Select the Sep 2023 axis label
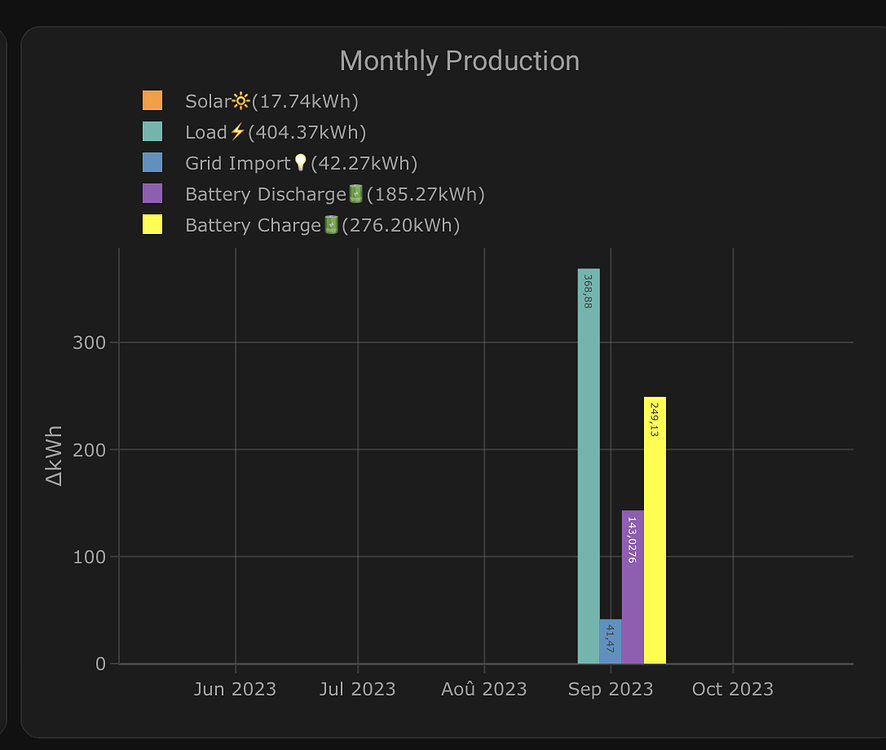Screen dimensions: 886x750 [610, 689]
